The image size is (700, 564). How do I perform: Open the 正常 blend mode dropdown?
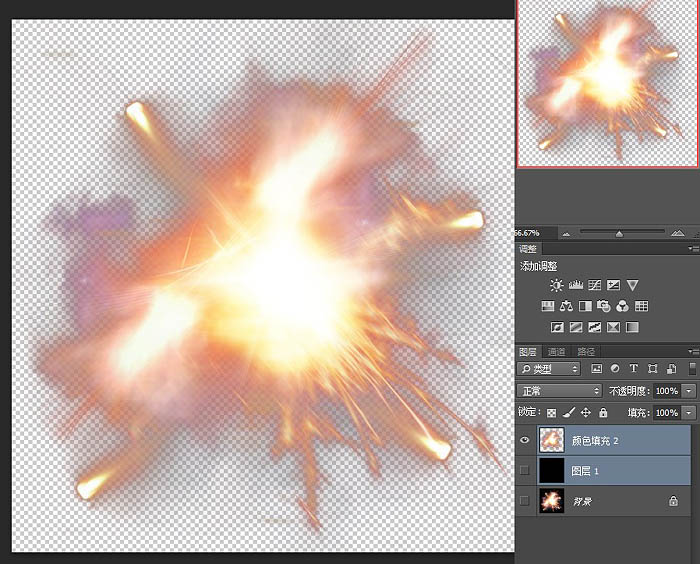click(559, 391)
